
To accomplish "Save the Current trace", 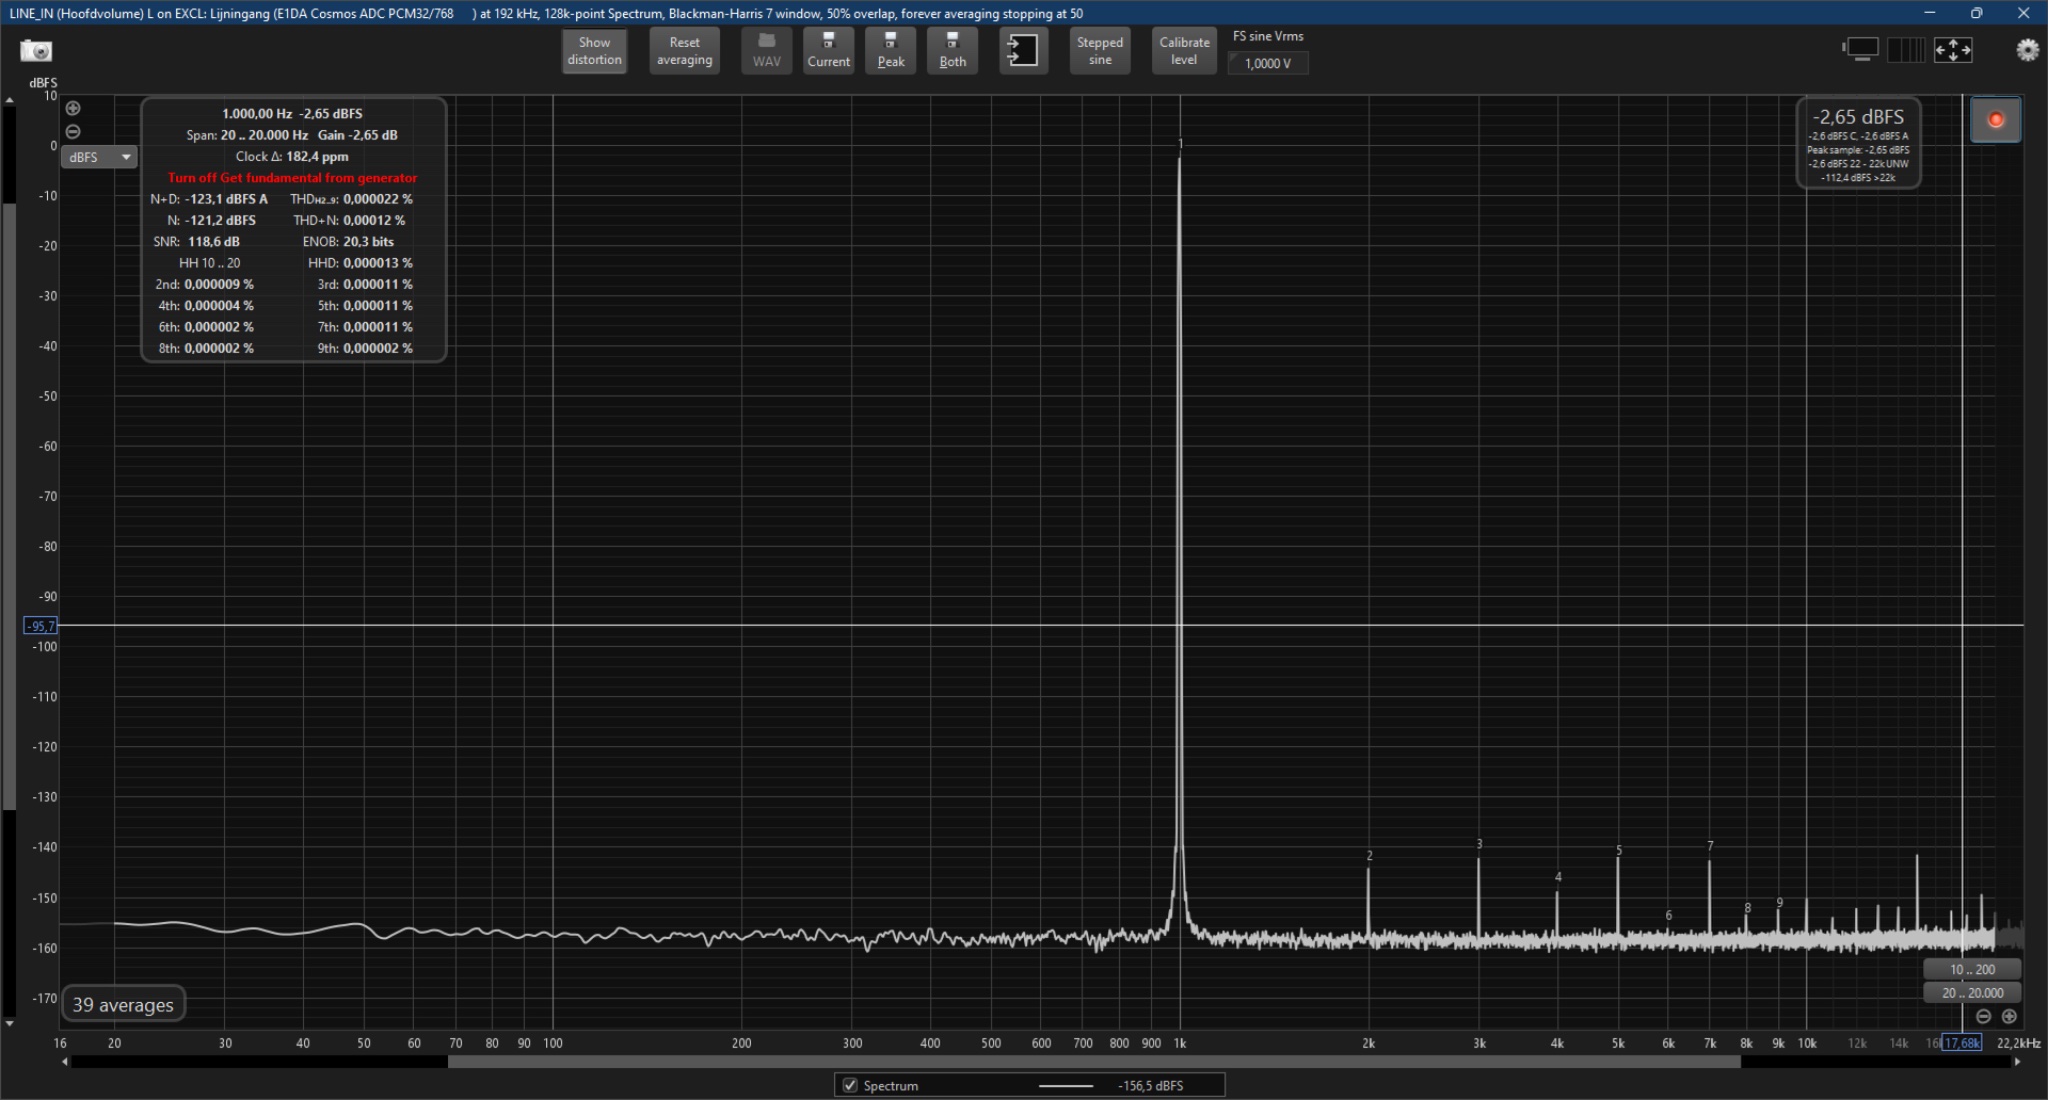I will [x=828, y=51].
